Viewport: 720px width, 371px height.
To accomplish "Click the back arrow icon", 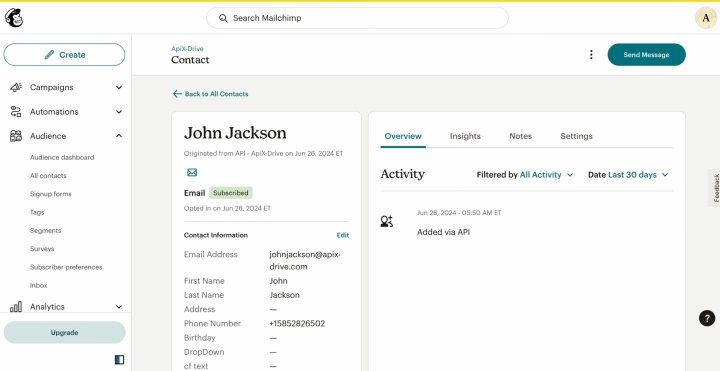I will pos(177,94).
